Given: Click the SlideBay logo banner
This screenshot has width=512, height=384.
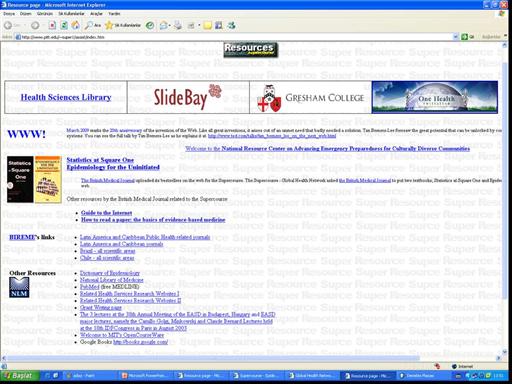Looking at the screenshot, I should point(188,97).
